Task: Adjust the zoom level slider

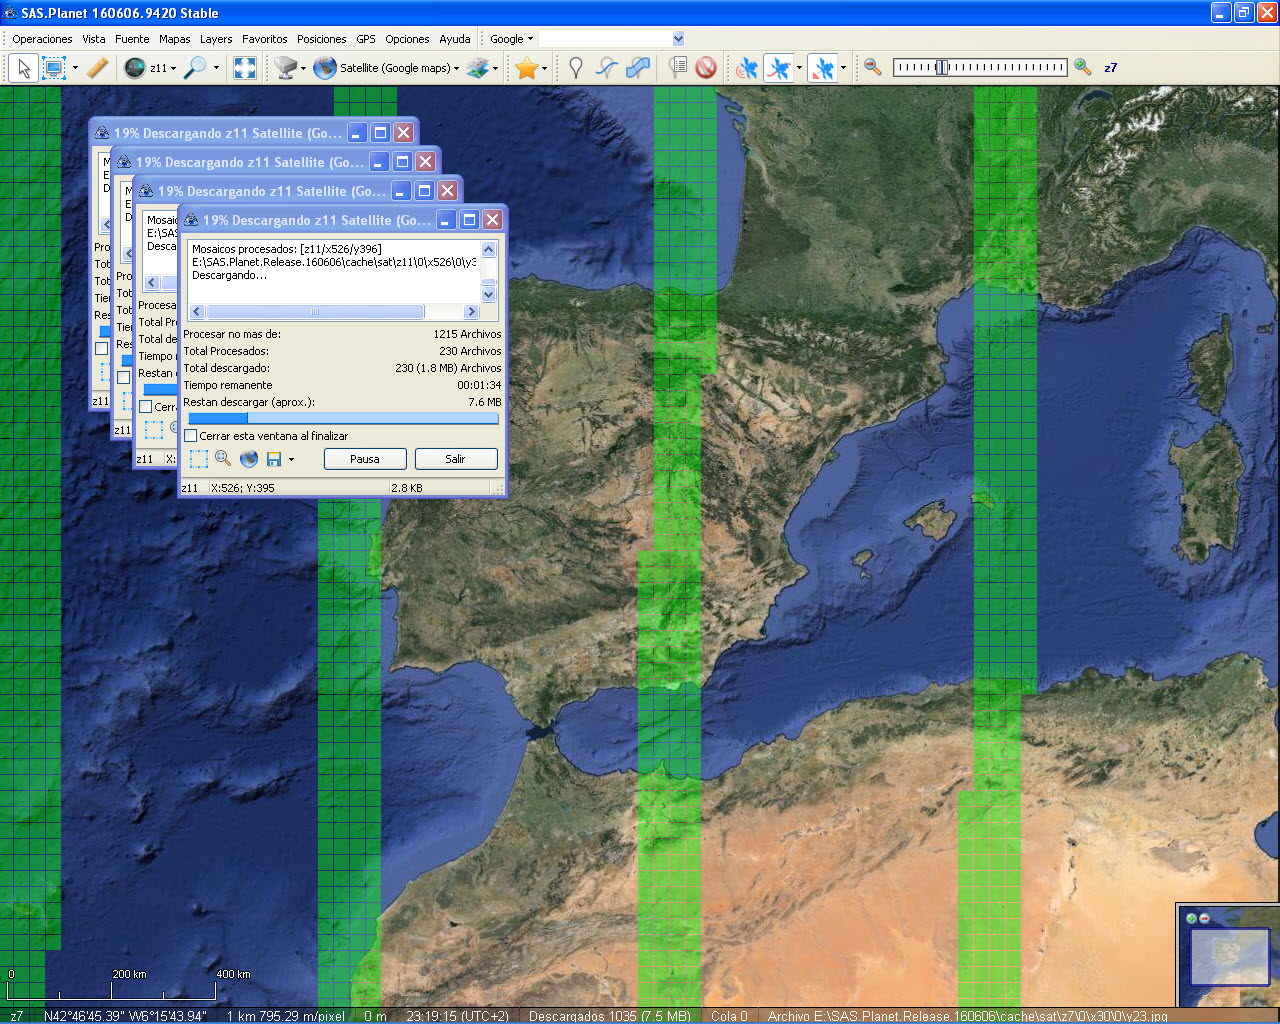Action: [940, 67]
